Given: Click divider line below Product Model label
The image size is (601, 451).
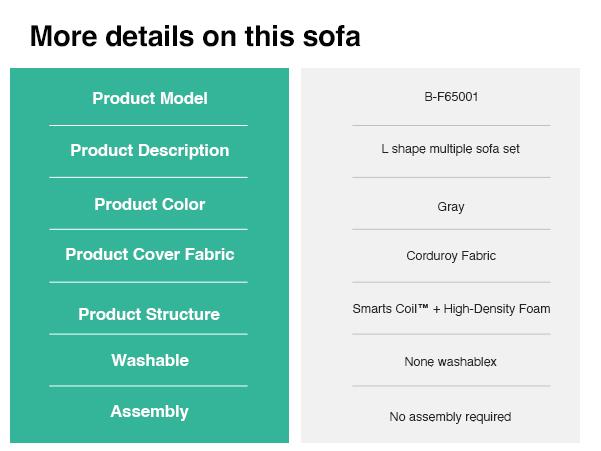Looking at the screenshot, I should (148, 125).
